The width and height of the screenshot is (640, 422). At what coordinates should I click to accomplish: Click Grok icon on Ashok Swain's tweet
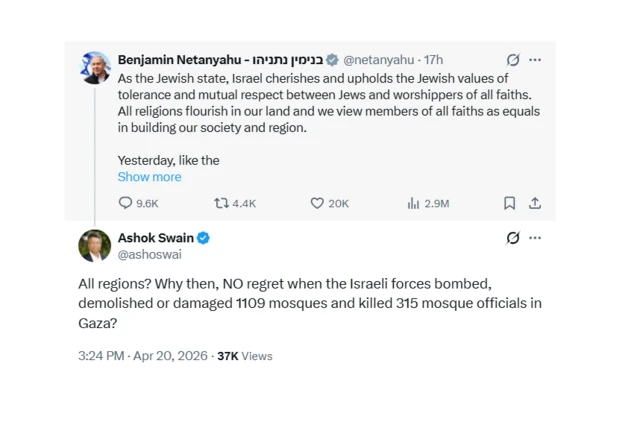[513, 238]
